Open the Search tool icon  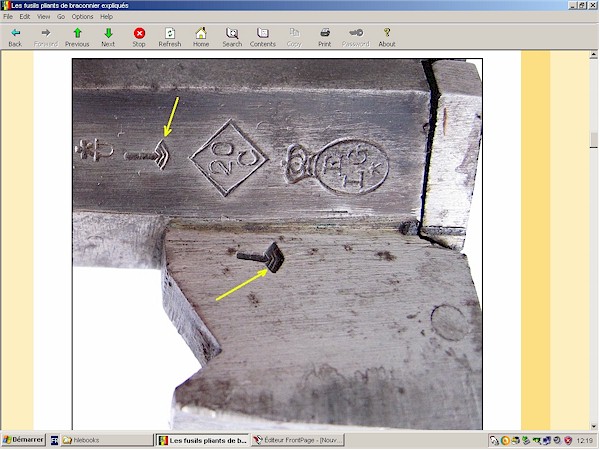[232, 33]
